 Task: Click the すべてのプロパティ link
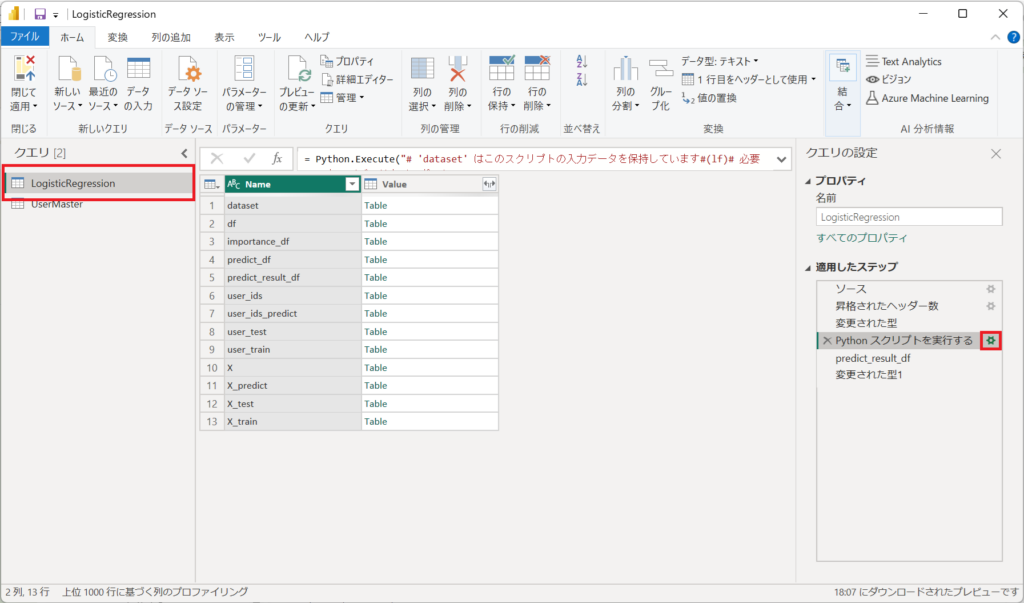point(861,238)
